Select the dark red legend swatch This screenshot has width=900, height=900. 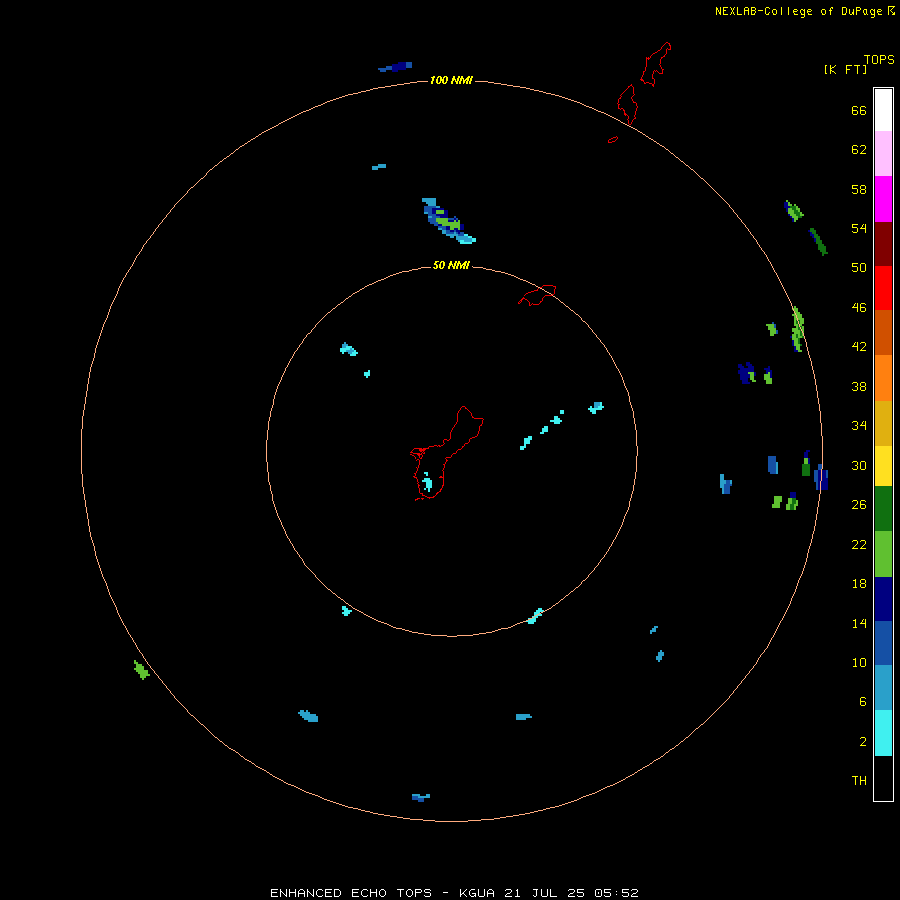point(883,244)
